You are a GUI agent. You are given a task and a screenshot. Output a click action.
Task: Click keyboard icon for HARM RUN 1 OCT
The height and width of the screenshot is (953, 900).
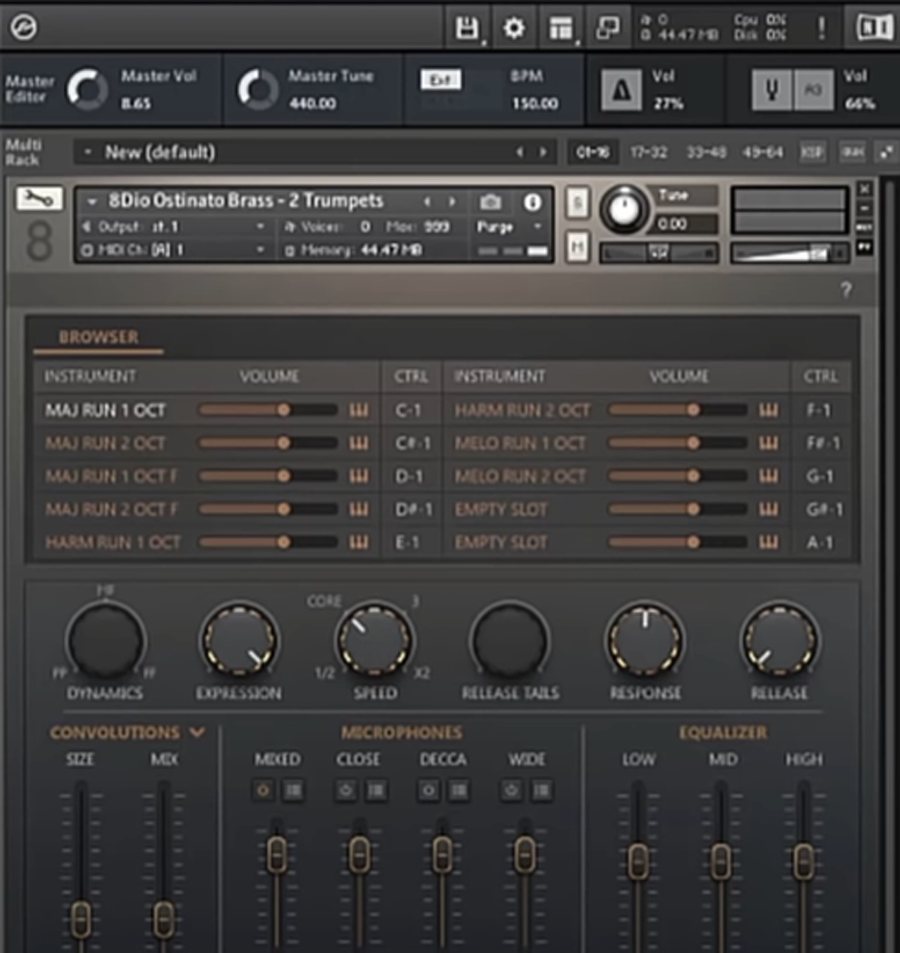pyautogui.click(x=359, y=542)
